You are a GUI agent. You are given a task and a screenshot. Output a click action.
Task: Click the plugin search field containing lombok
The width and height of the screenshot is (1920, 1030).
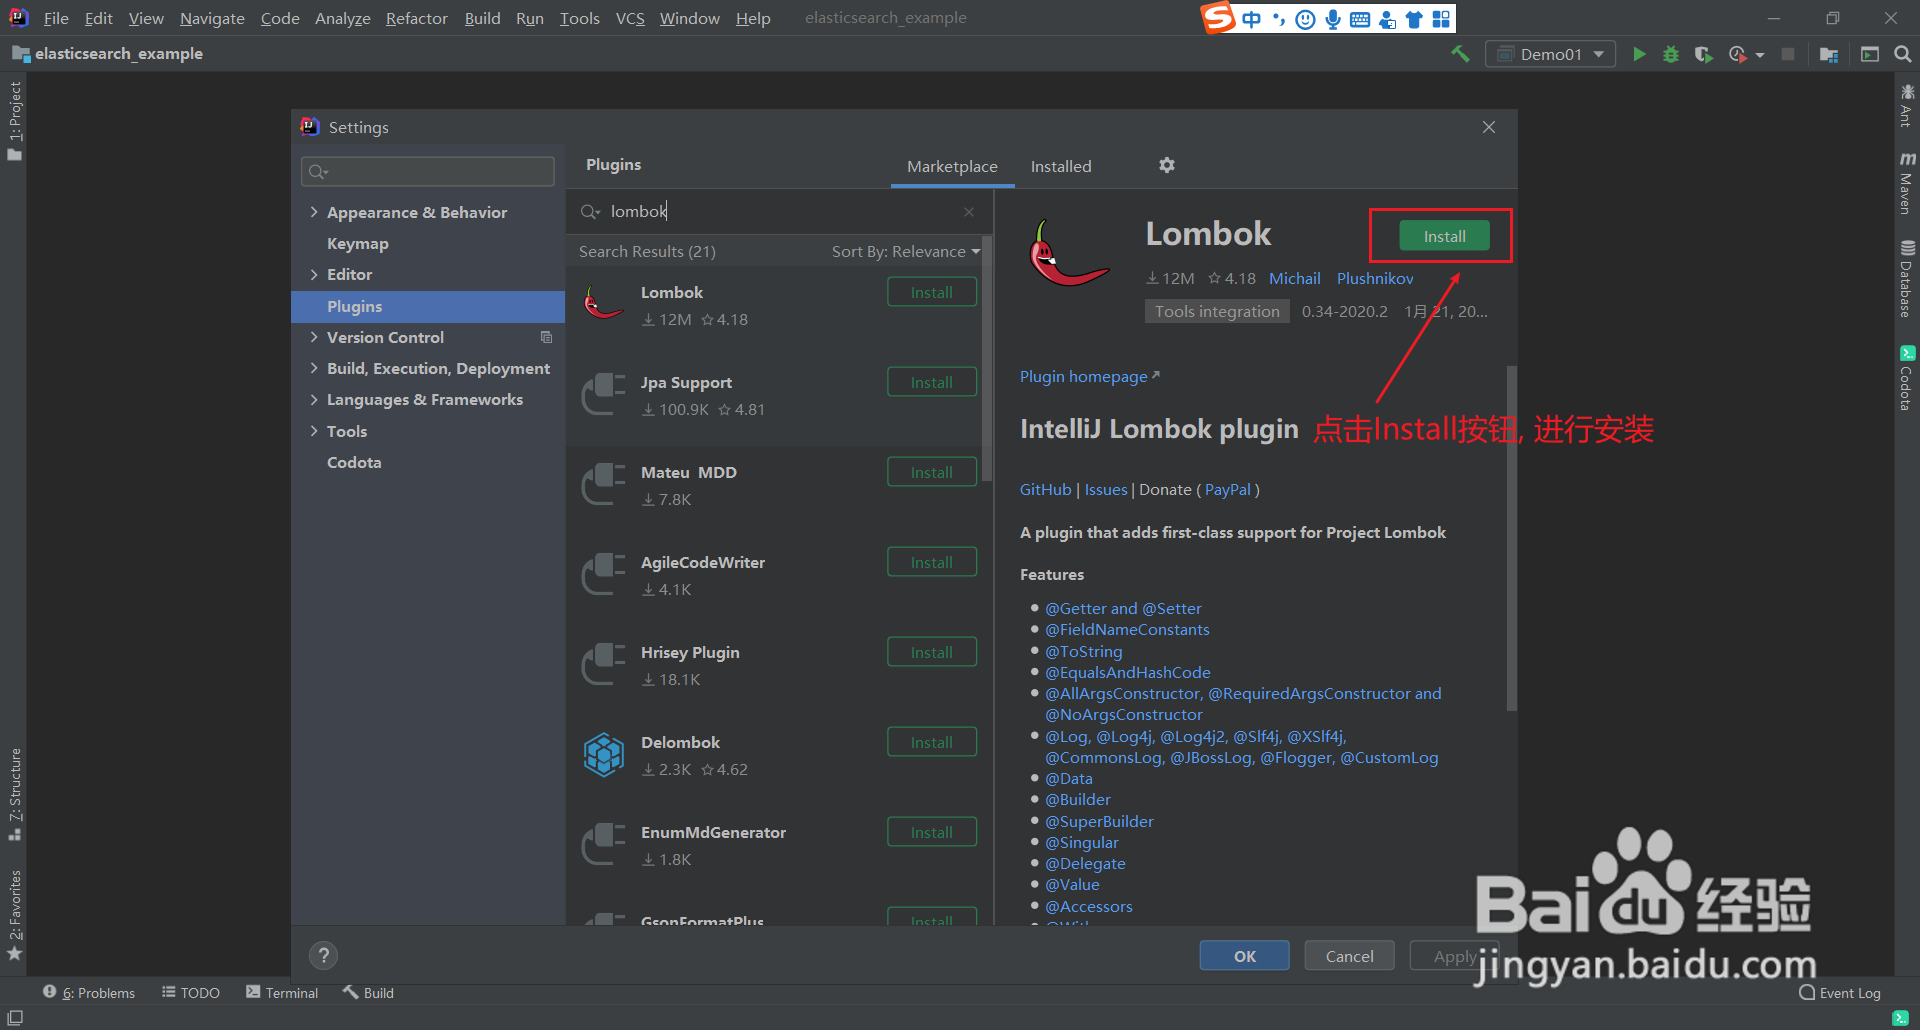[780, 211]
